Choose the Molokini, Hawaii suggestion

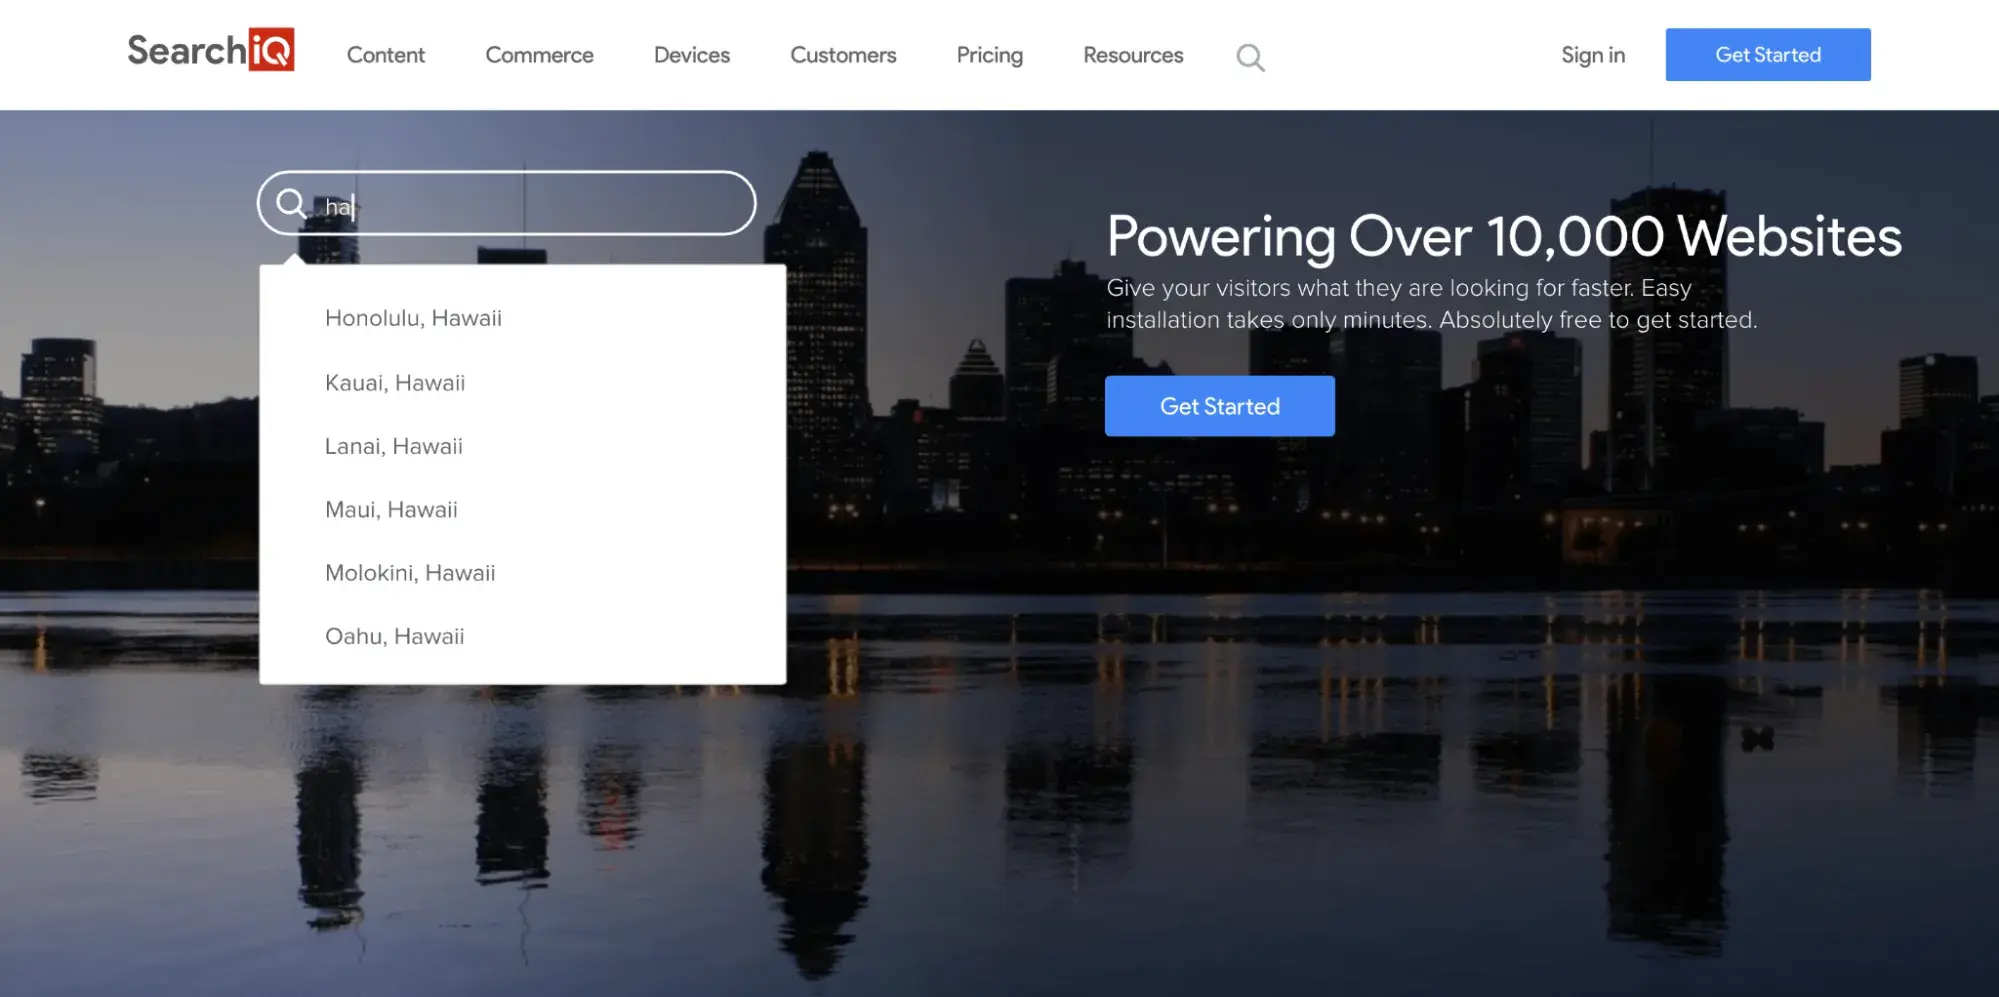[x=410, y=573]
